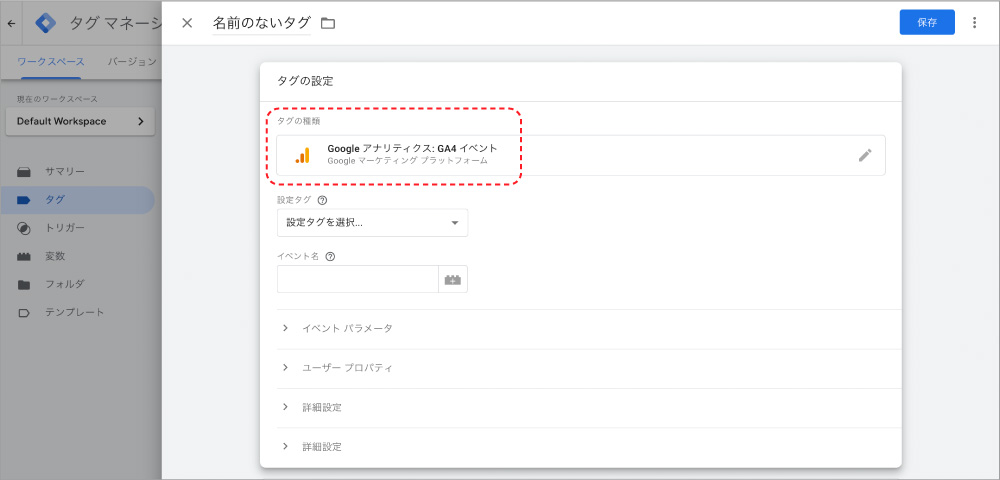The width and height of the screenshot is (1000, 480).
Task: Click the help icon beside 設定タグ
Action: [x=322, y=200]
